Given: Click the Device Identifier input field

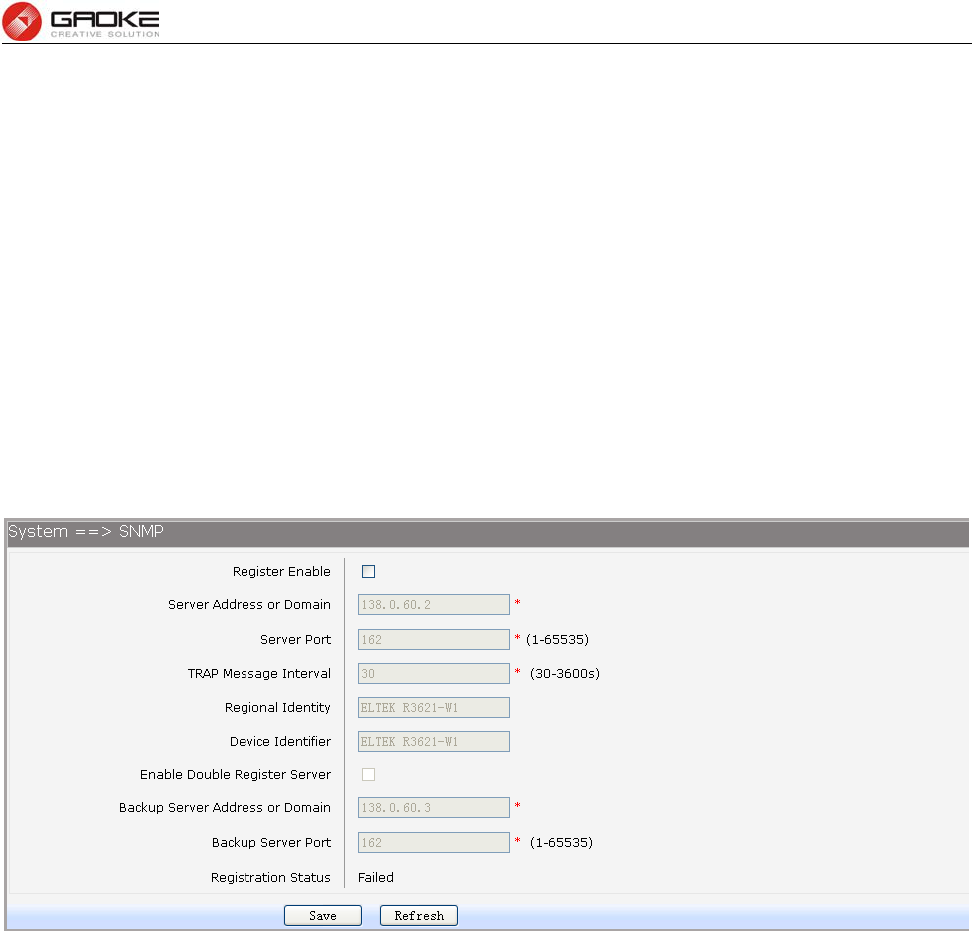Looking at the screenshot, I should coord(433,741).
